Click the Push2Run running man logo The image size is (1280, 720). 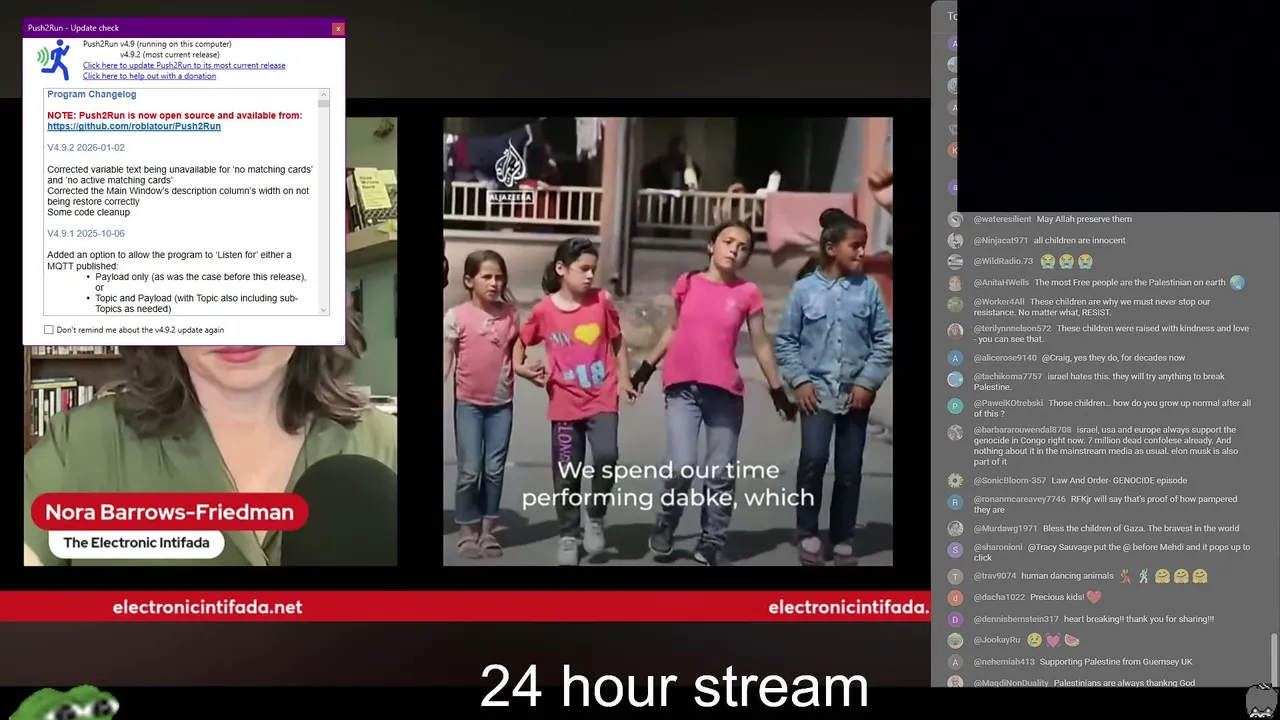[x=54, y=60]
